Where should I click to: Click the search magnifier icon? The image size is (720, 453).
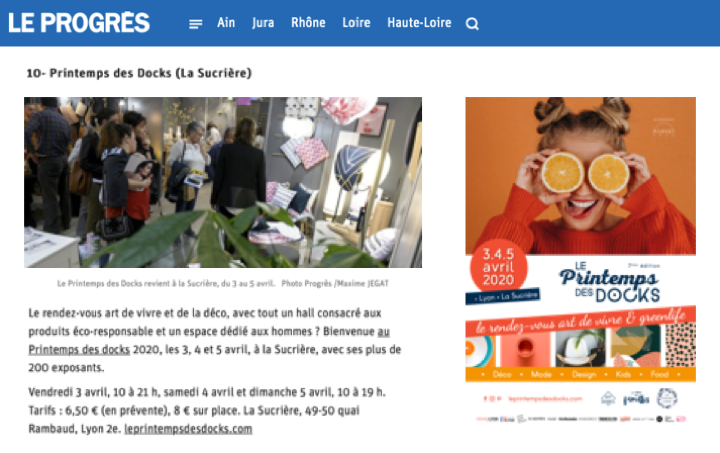tap(472, 24)
